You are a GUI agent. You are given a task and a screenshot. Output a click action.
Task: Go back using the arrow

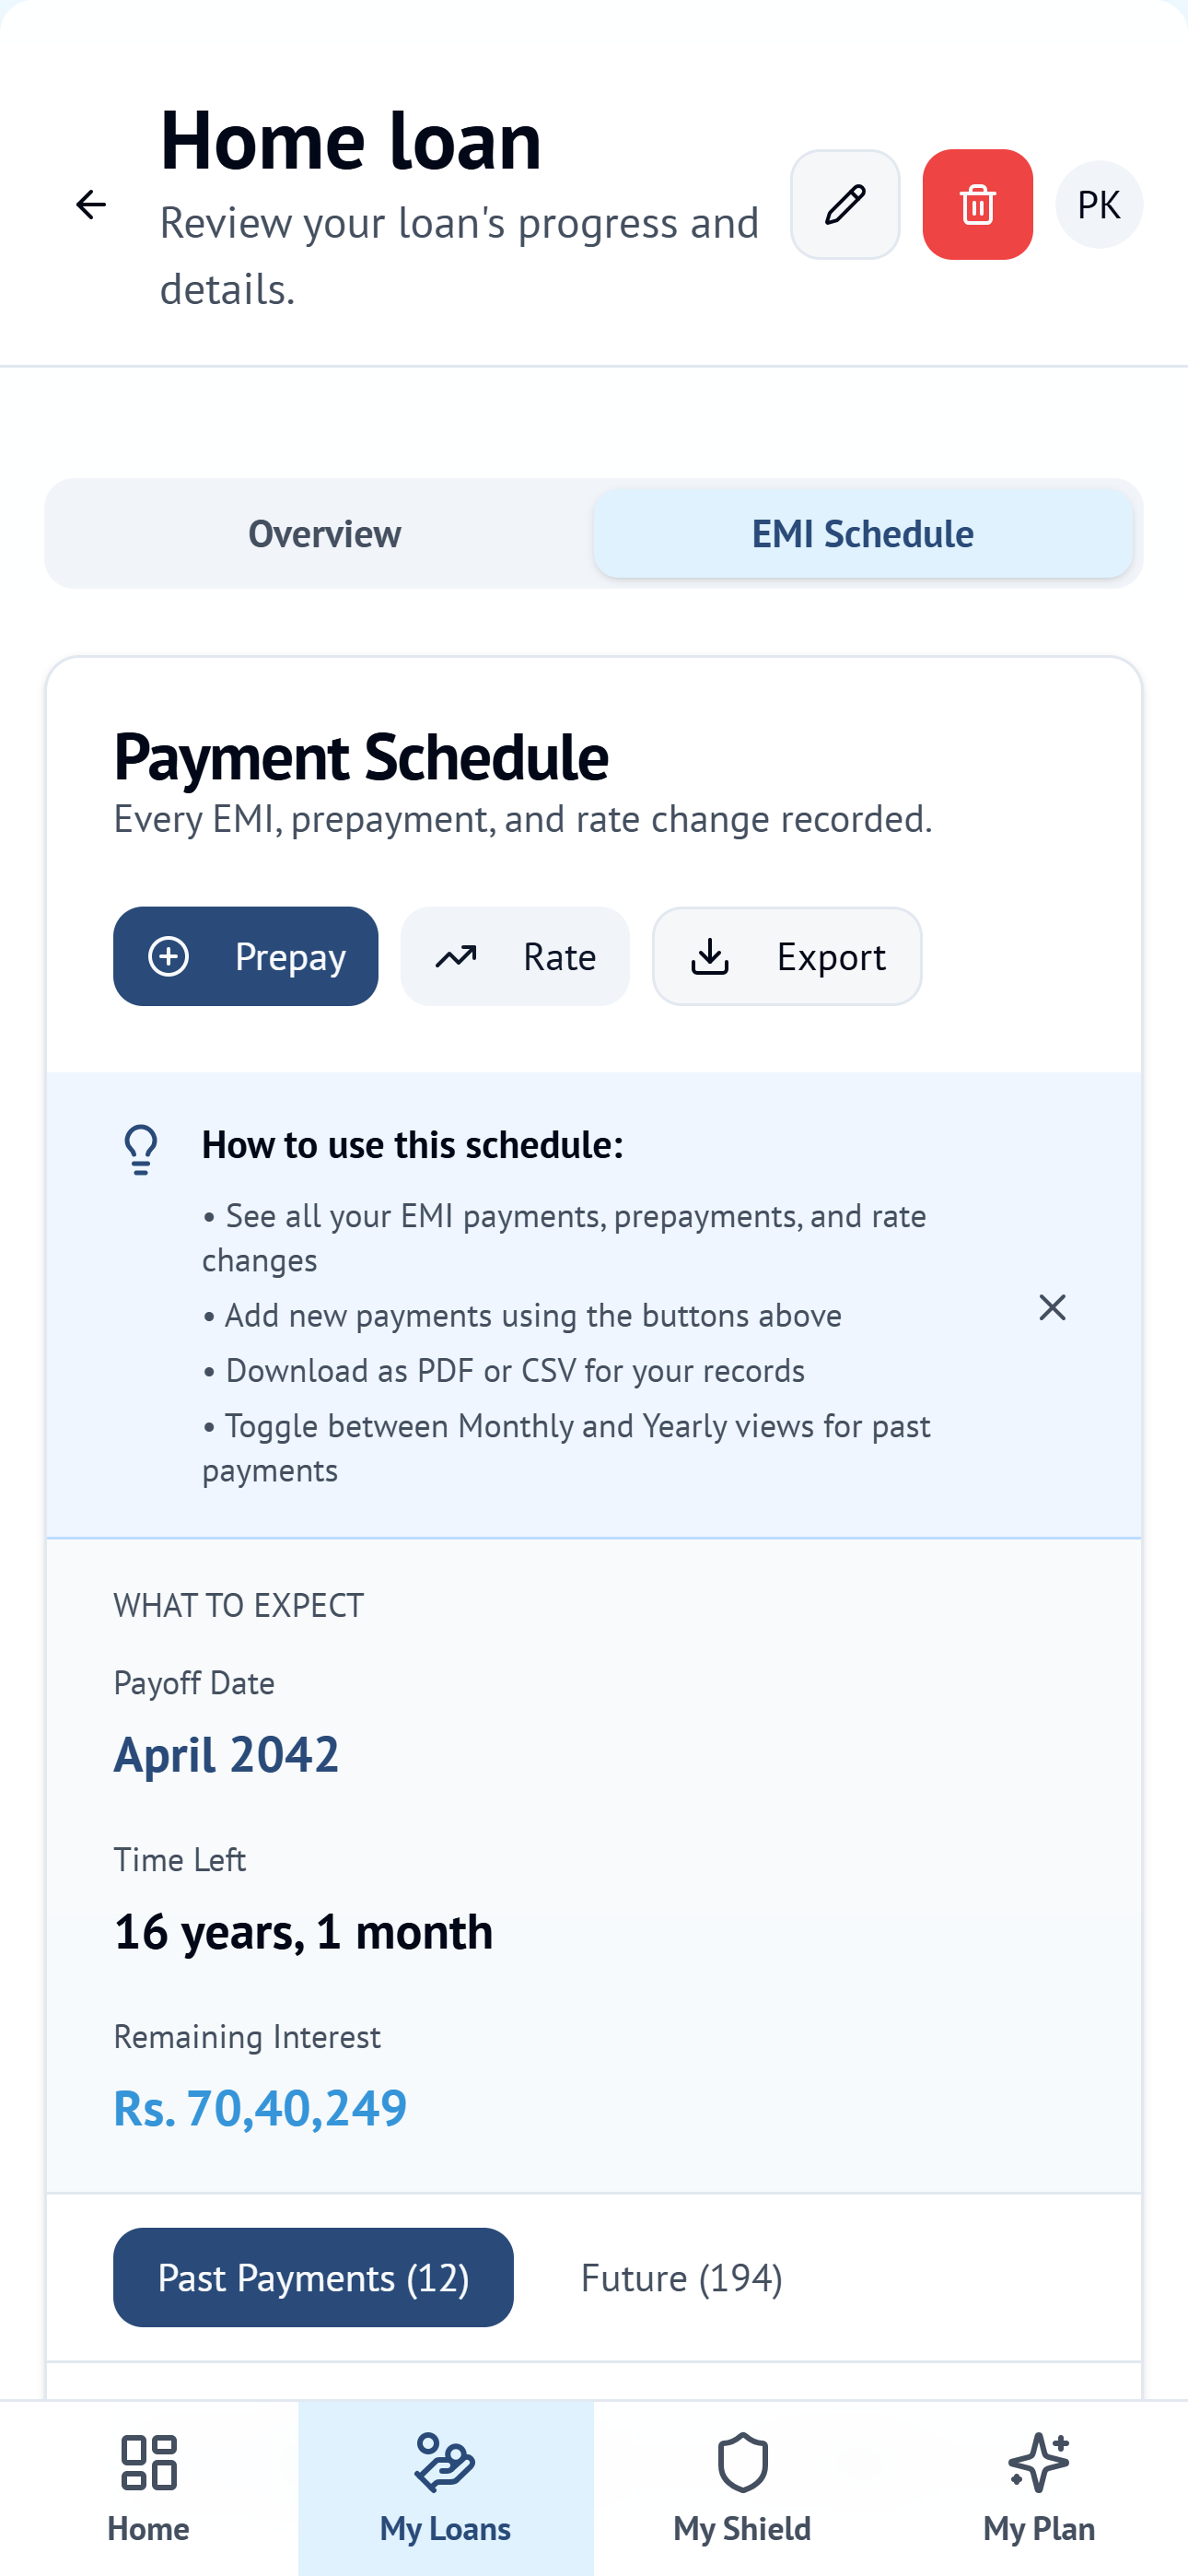click(x=91, y=205)
